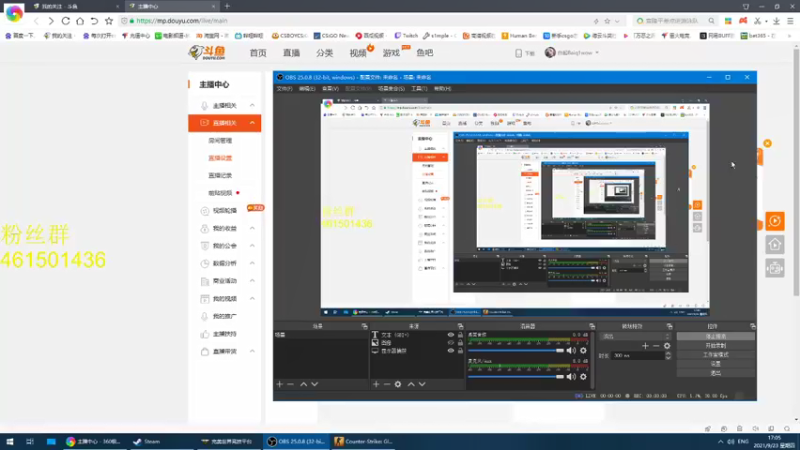800x450 pixels.
Task: Open the OBS 编辑(E) menu
Action: click(307, 88)
